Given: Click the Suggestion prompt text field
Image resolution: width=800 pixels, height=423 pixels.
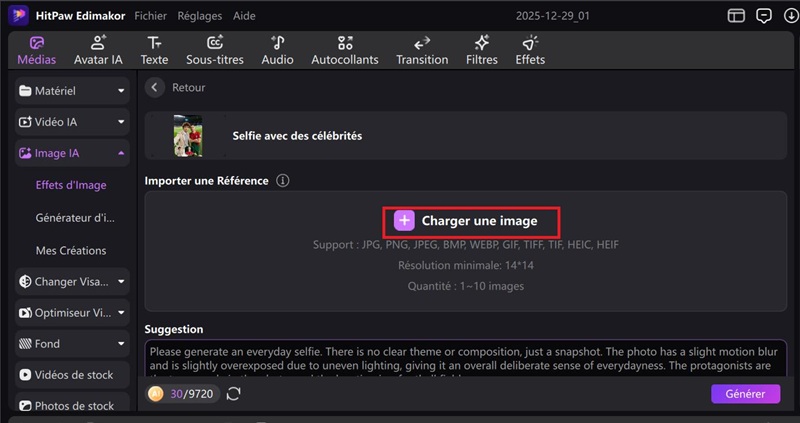Looking at the screenshot, I should click(x=465, y=359).
